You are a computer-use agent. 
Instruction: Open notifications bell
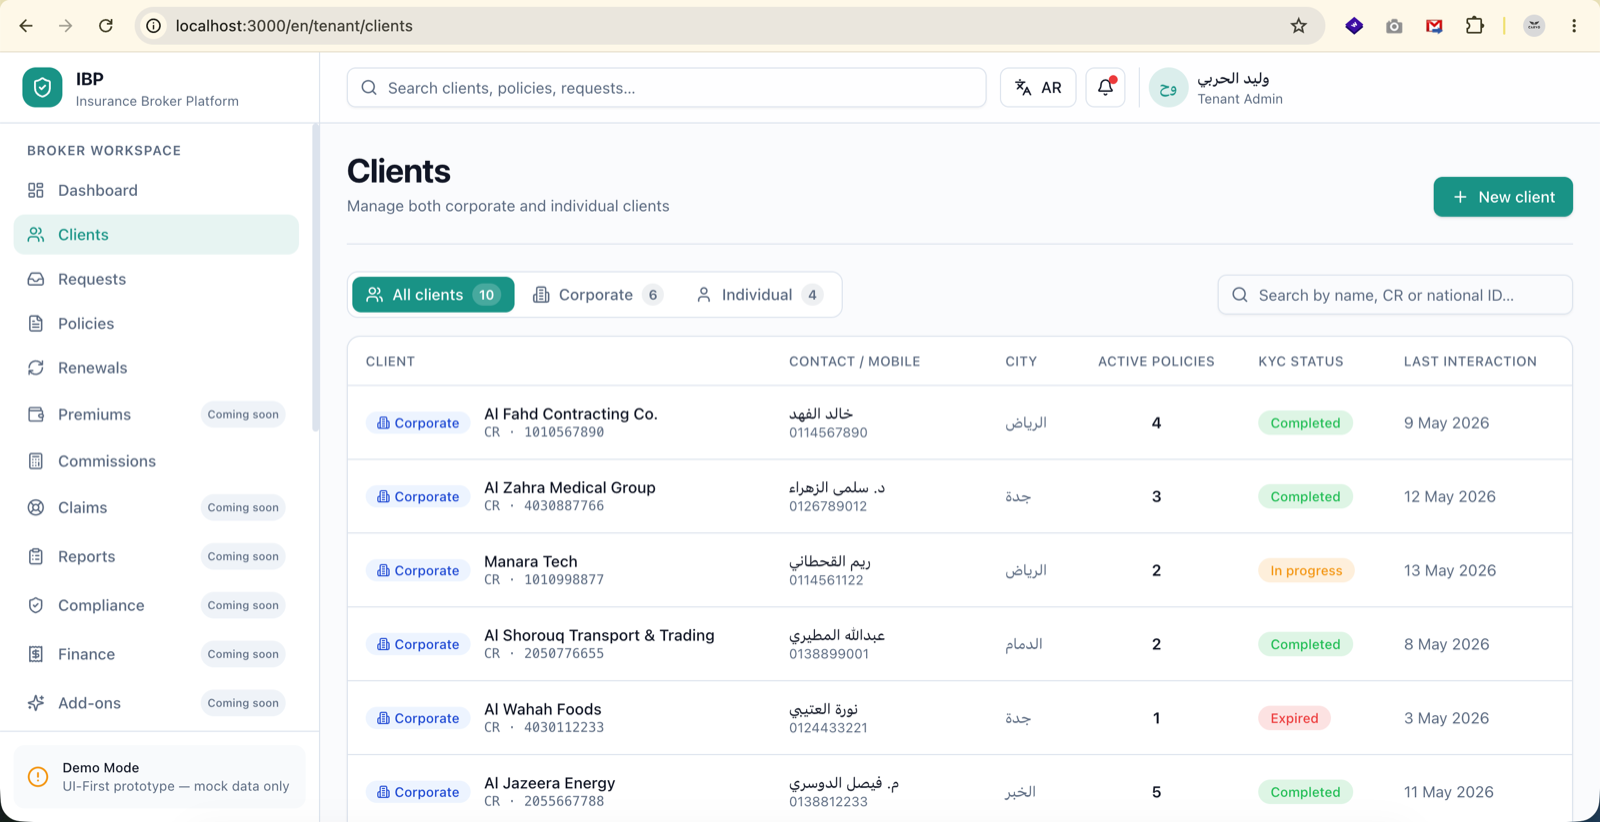tap(1105, 88)
